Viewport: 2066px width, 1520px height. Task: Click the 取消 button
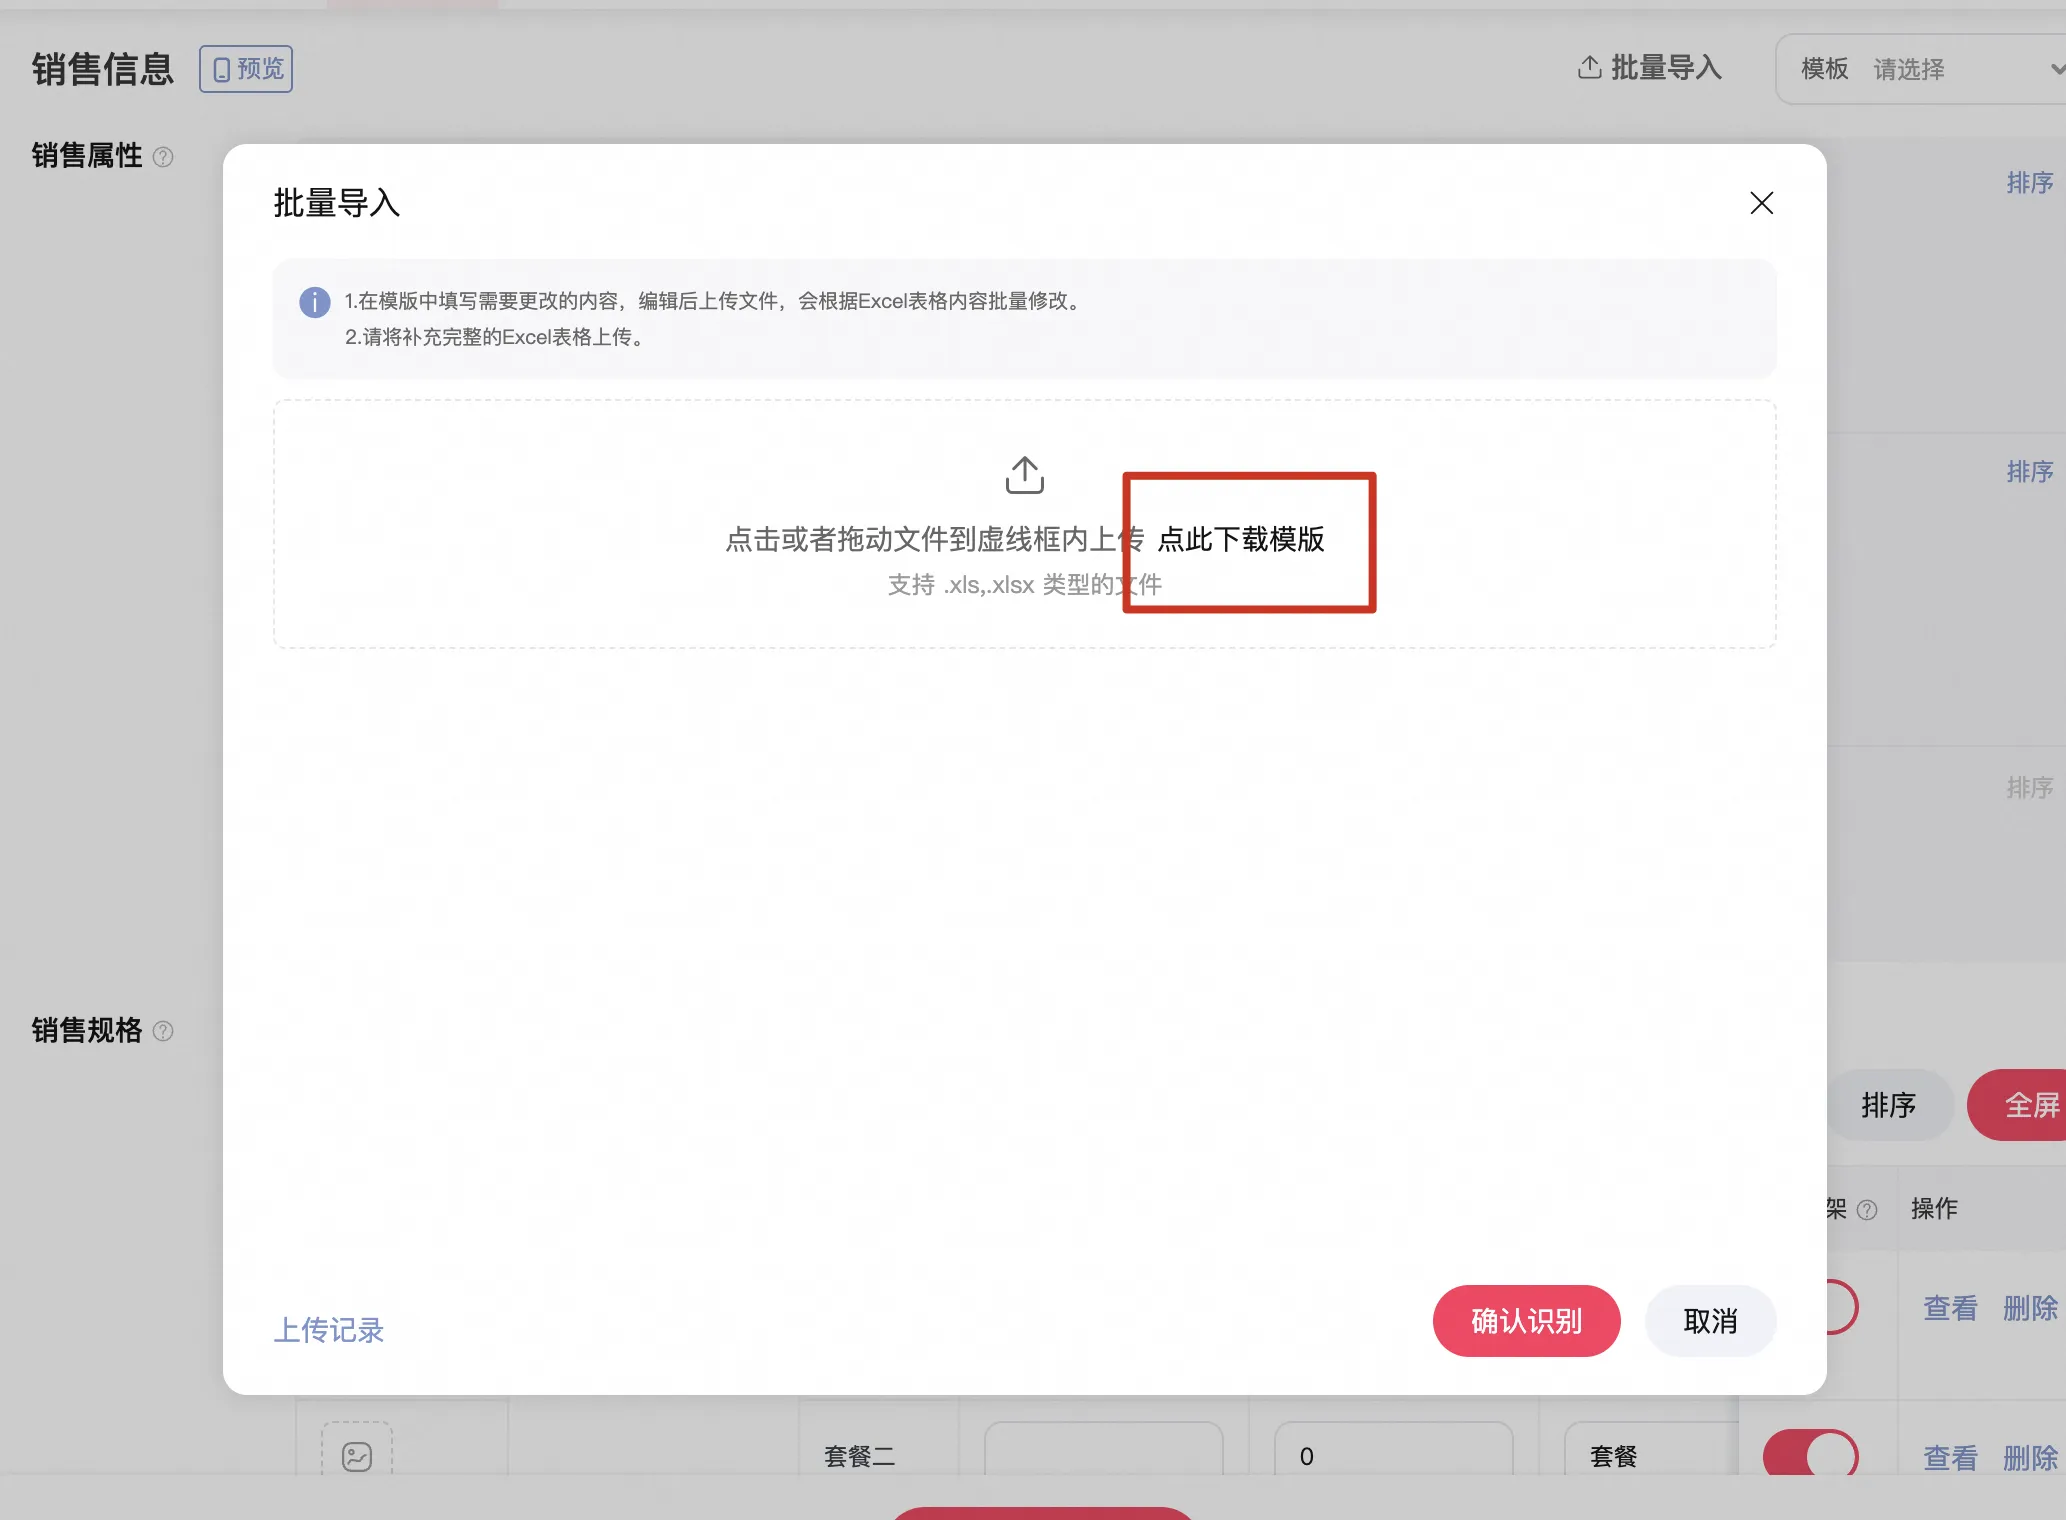pyautogui.click(x=1710, y=1321)
